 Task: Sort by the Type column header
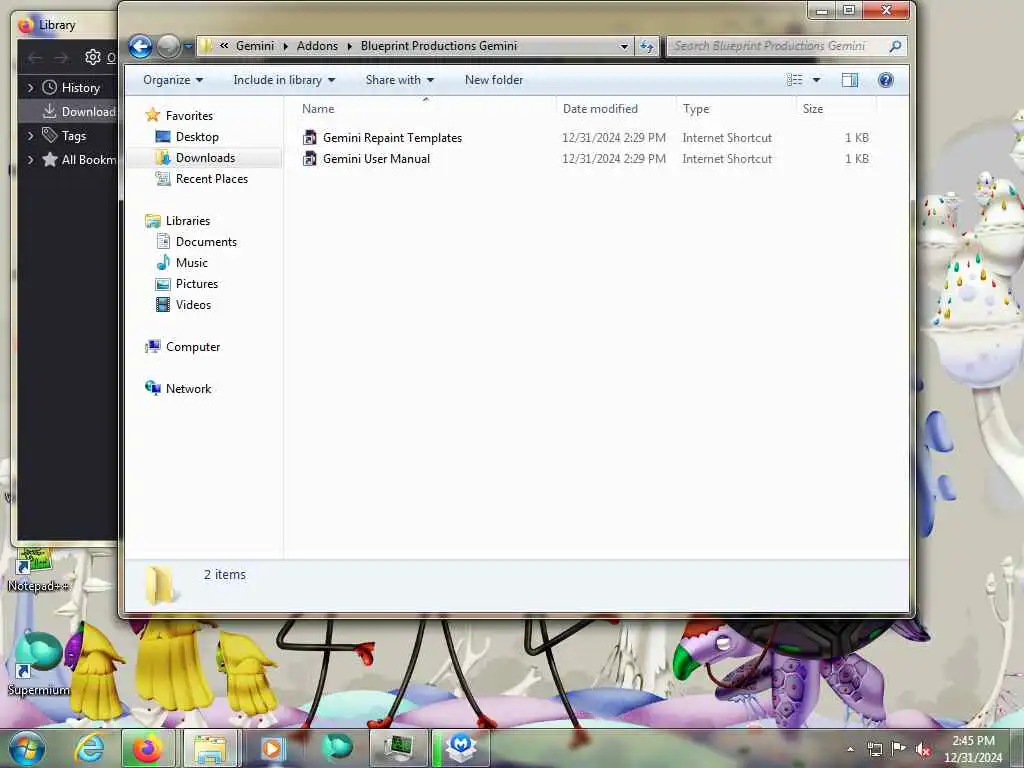point(736,108)
